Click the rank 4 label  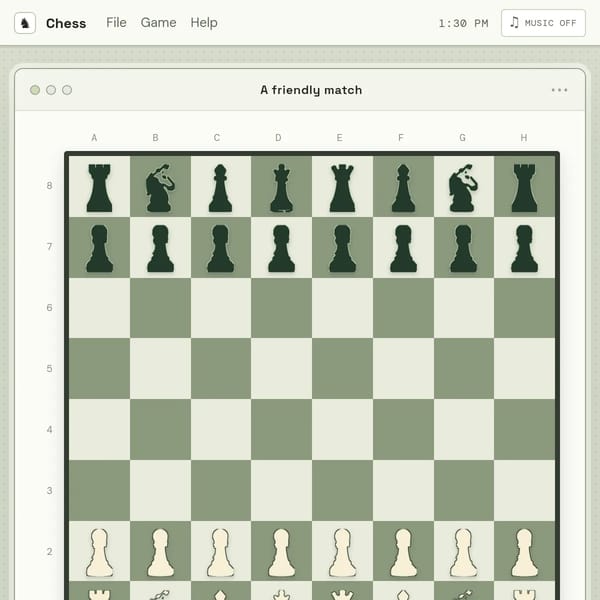point(49,430)
